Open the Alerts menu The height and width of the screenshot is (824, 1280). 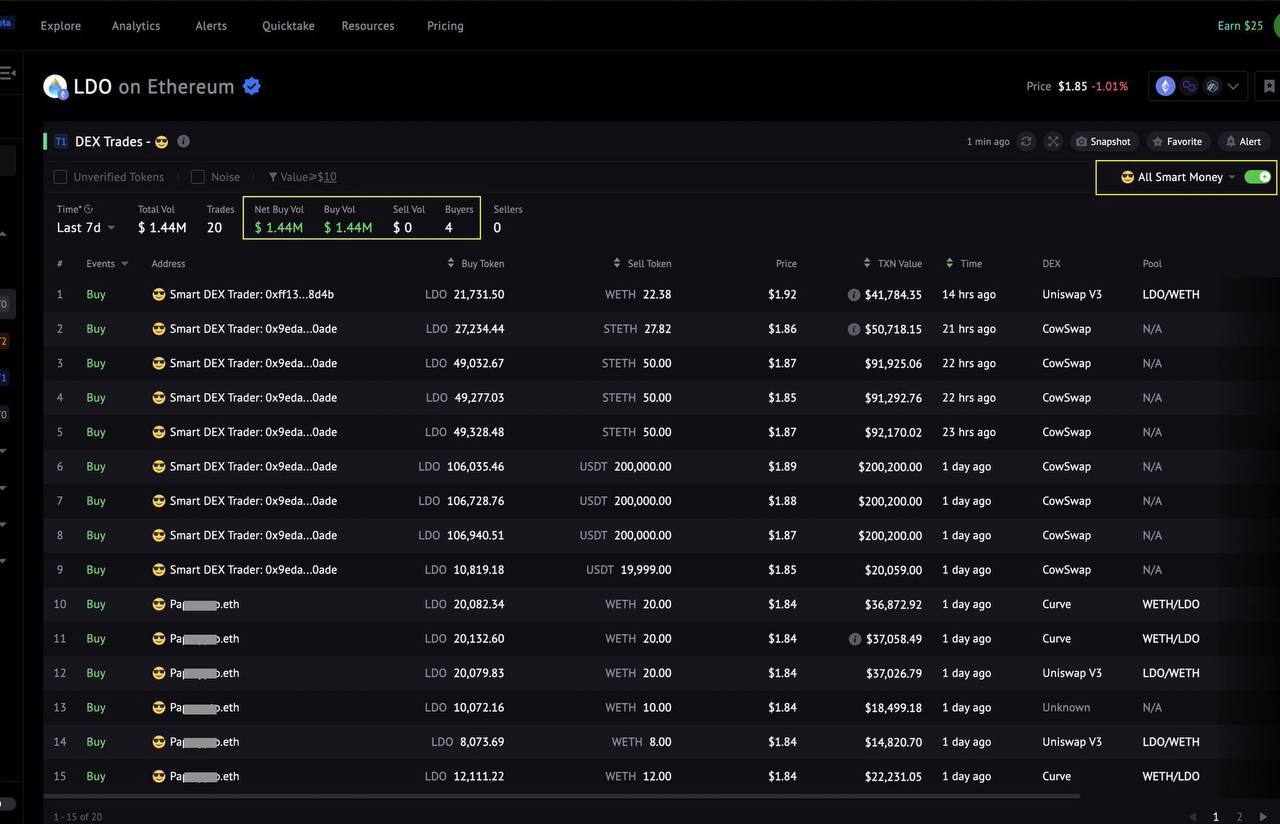point(211,26)
